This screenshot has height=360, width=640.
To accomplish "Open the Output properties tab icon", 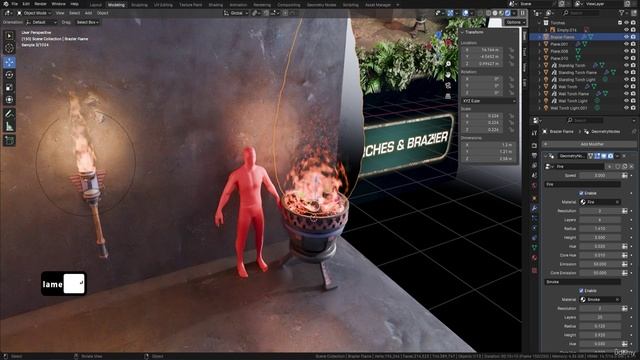I will click(534, 156).
